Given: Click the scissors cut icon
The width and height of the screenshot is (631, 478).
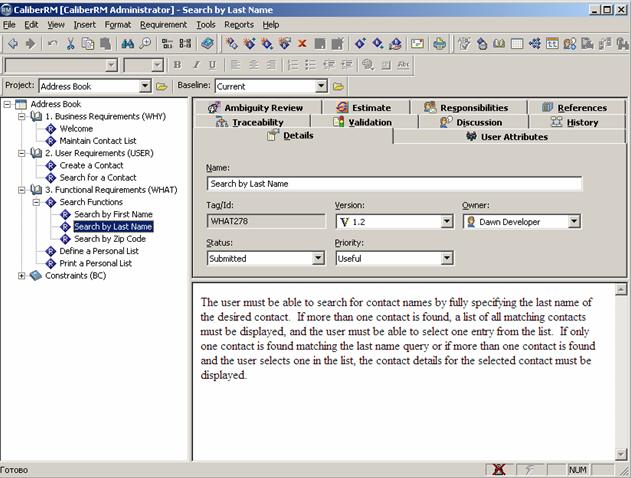Looking at the screenshot, I should click(70, 43).
